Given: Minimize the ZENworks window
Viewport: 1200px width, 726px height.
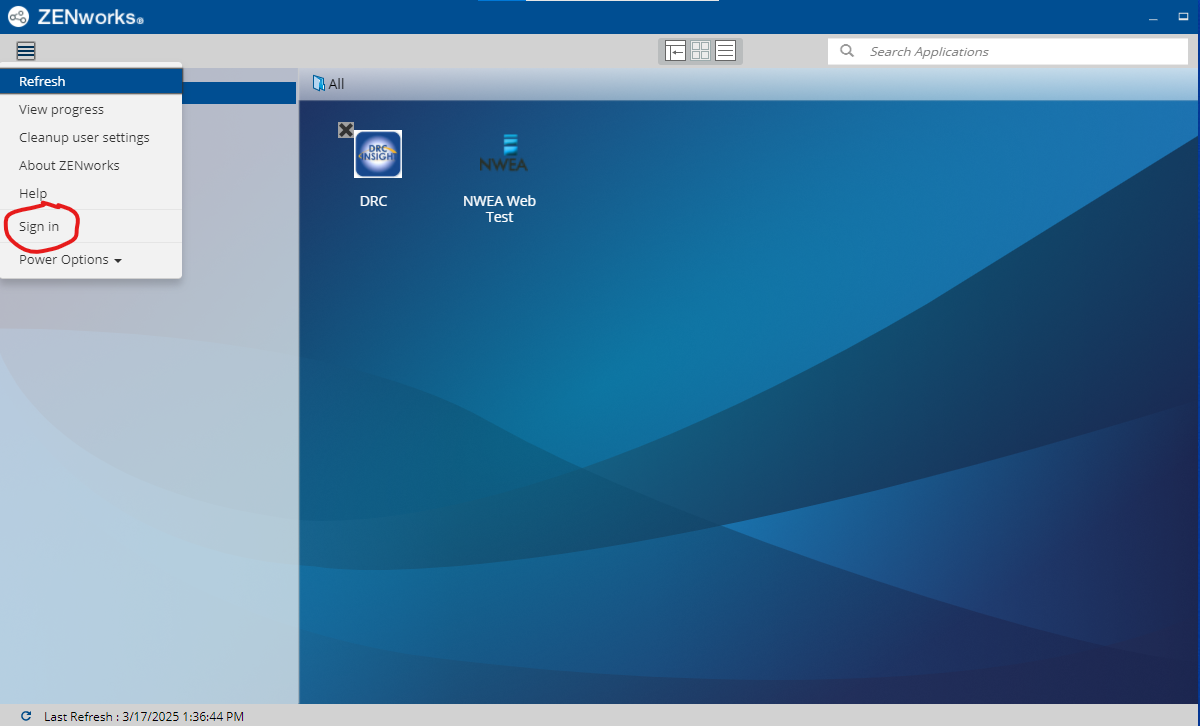Looking at the screenshot, I should [x=1154, y=18].
